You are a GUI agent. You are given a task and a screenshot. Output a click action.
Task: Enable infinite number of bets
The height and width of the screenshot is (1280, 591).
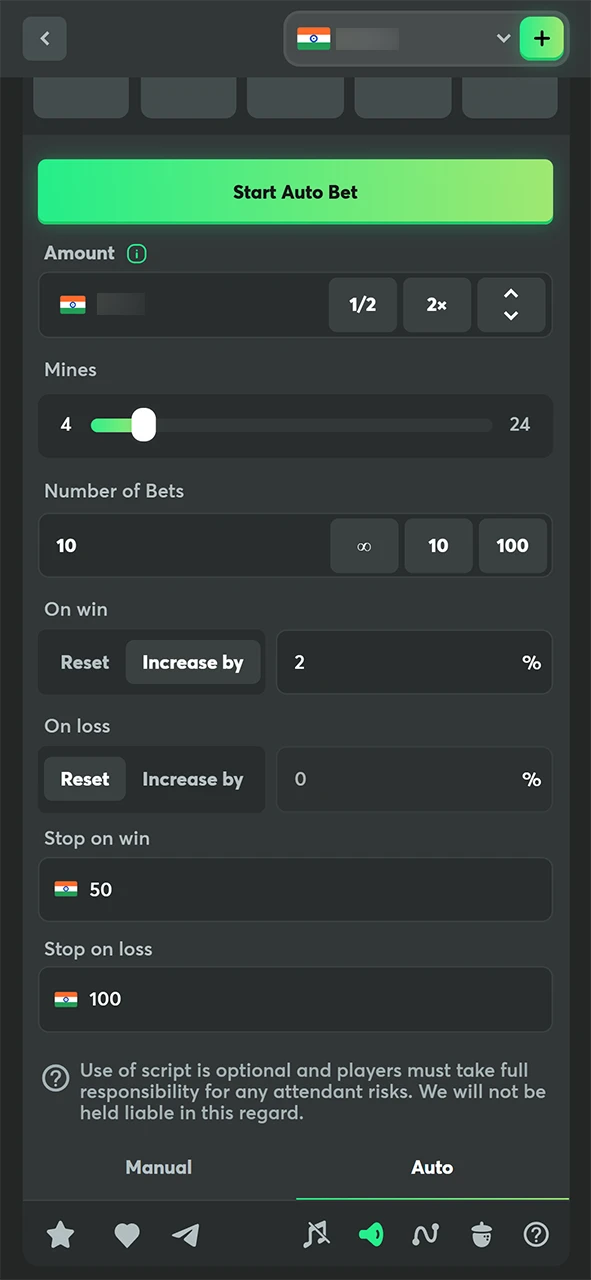point(363,545)
